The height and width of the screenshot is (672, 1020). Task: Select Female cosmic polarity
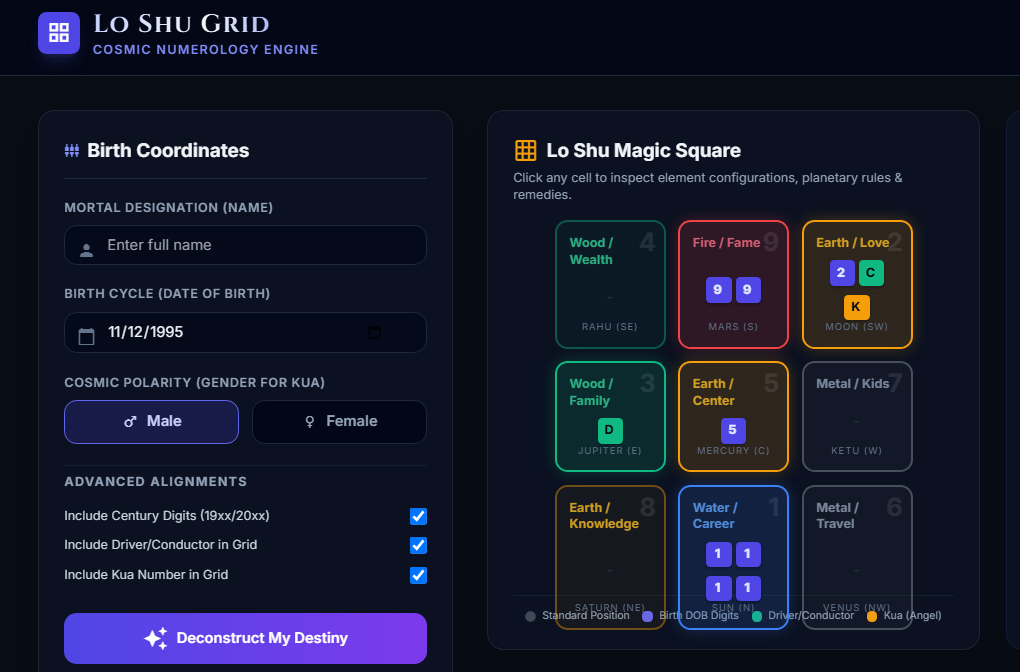pos(340,422)
